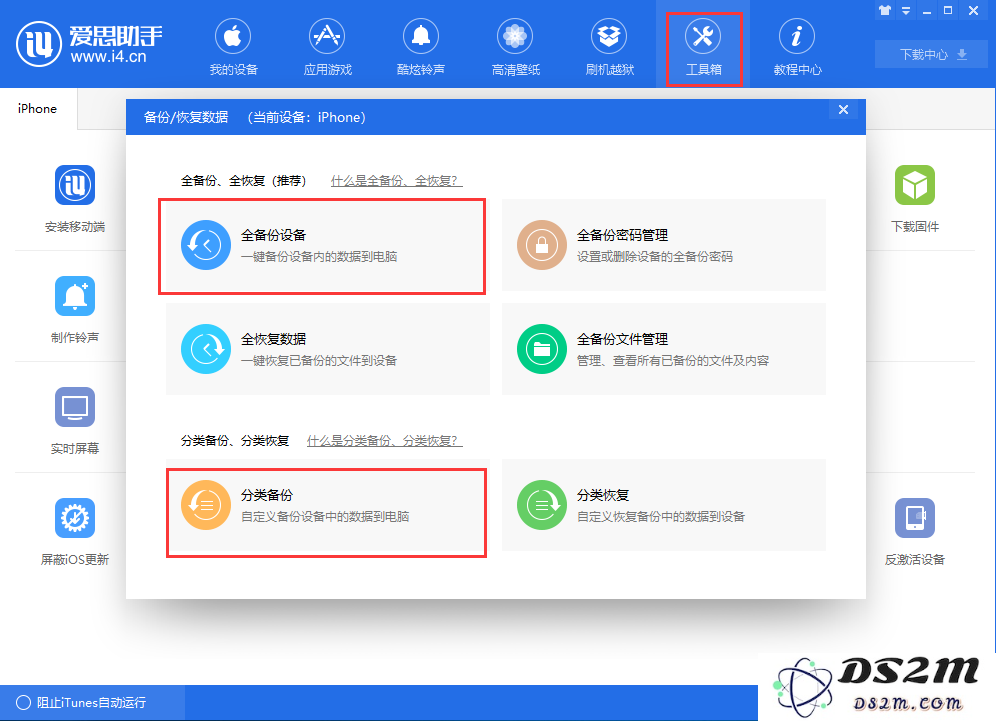
Task: Select 全备份密码管理 title text
Action: click(622, 235)
